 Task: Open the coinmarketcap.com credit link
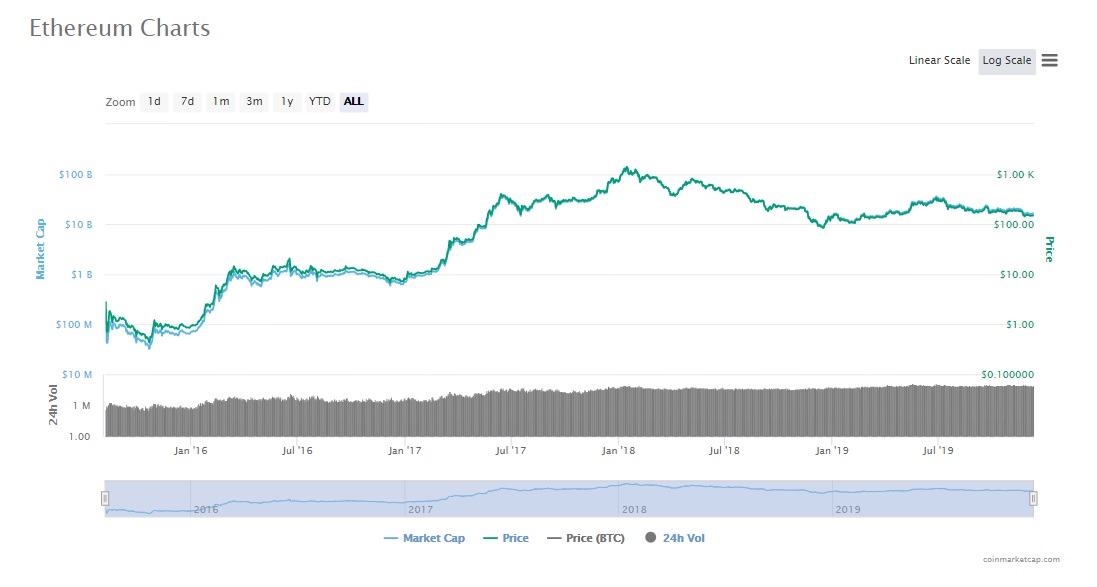1020,559
